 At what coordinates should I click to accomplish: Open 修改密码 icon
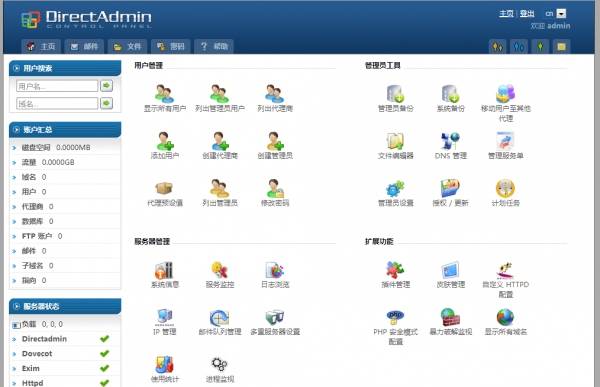275,188
